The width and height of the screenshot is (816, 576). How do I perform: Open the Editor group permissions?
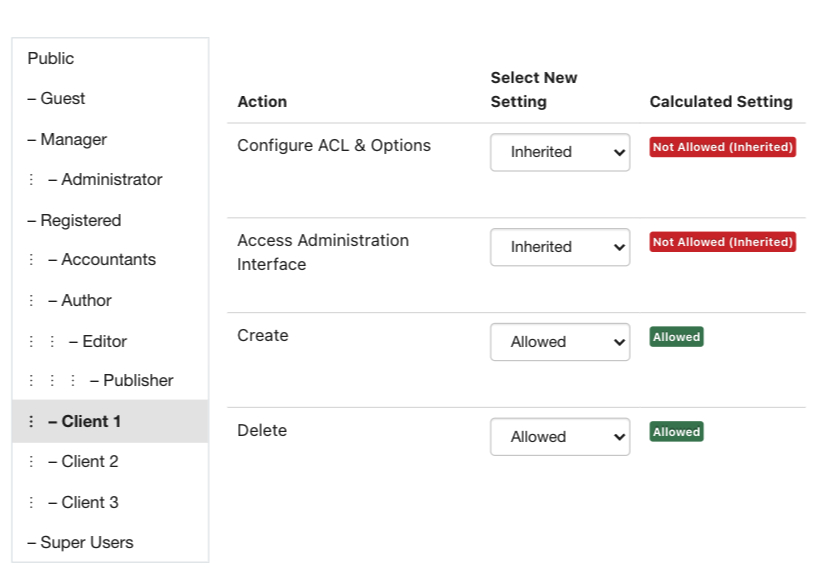coord(110,341)
